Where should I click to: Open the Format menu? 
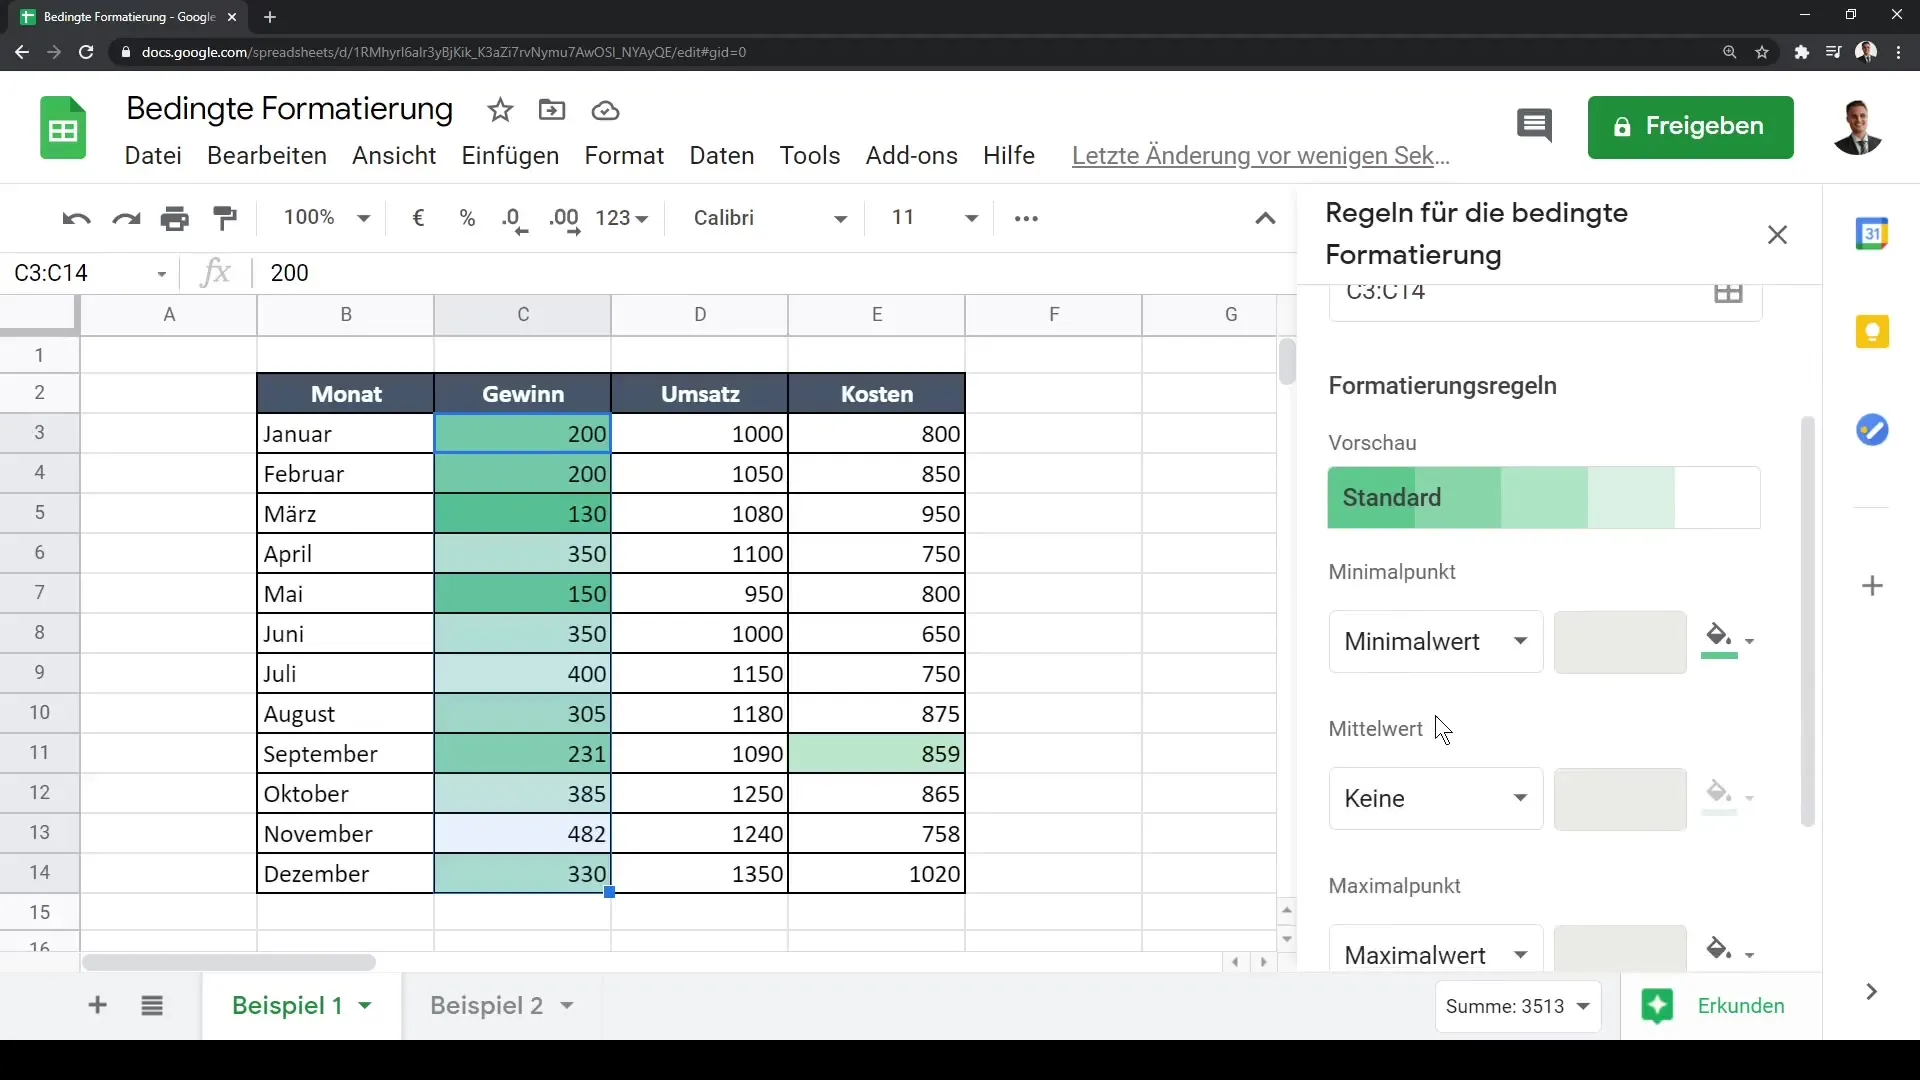(x=624, y=156)
